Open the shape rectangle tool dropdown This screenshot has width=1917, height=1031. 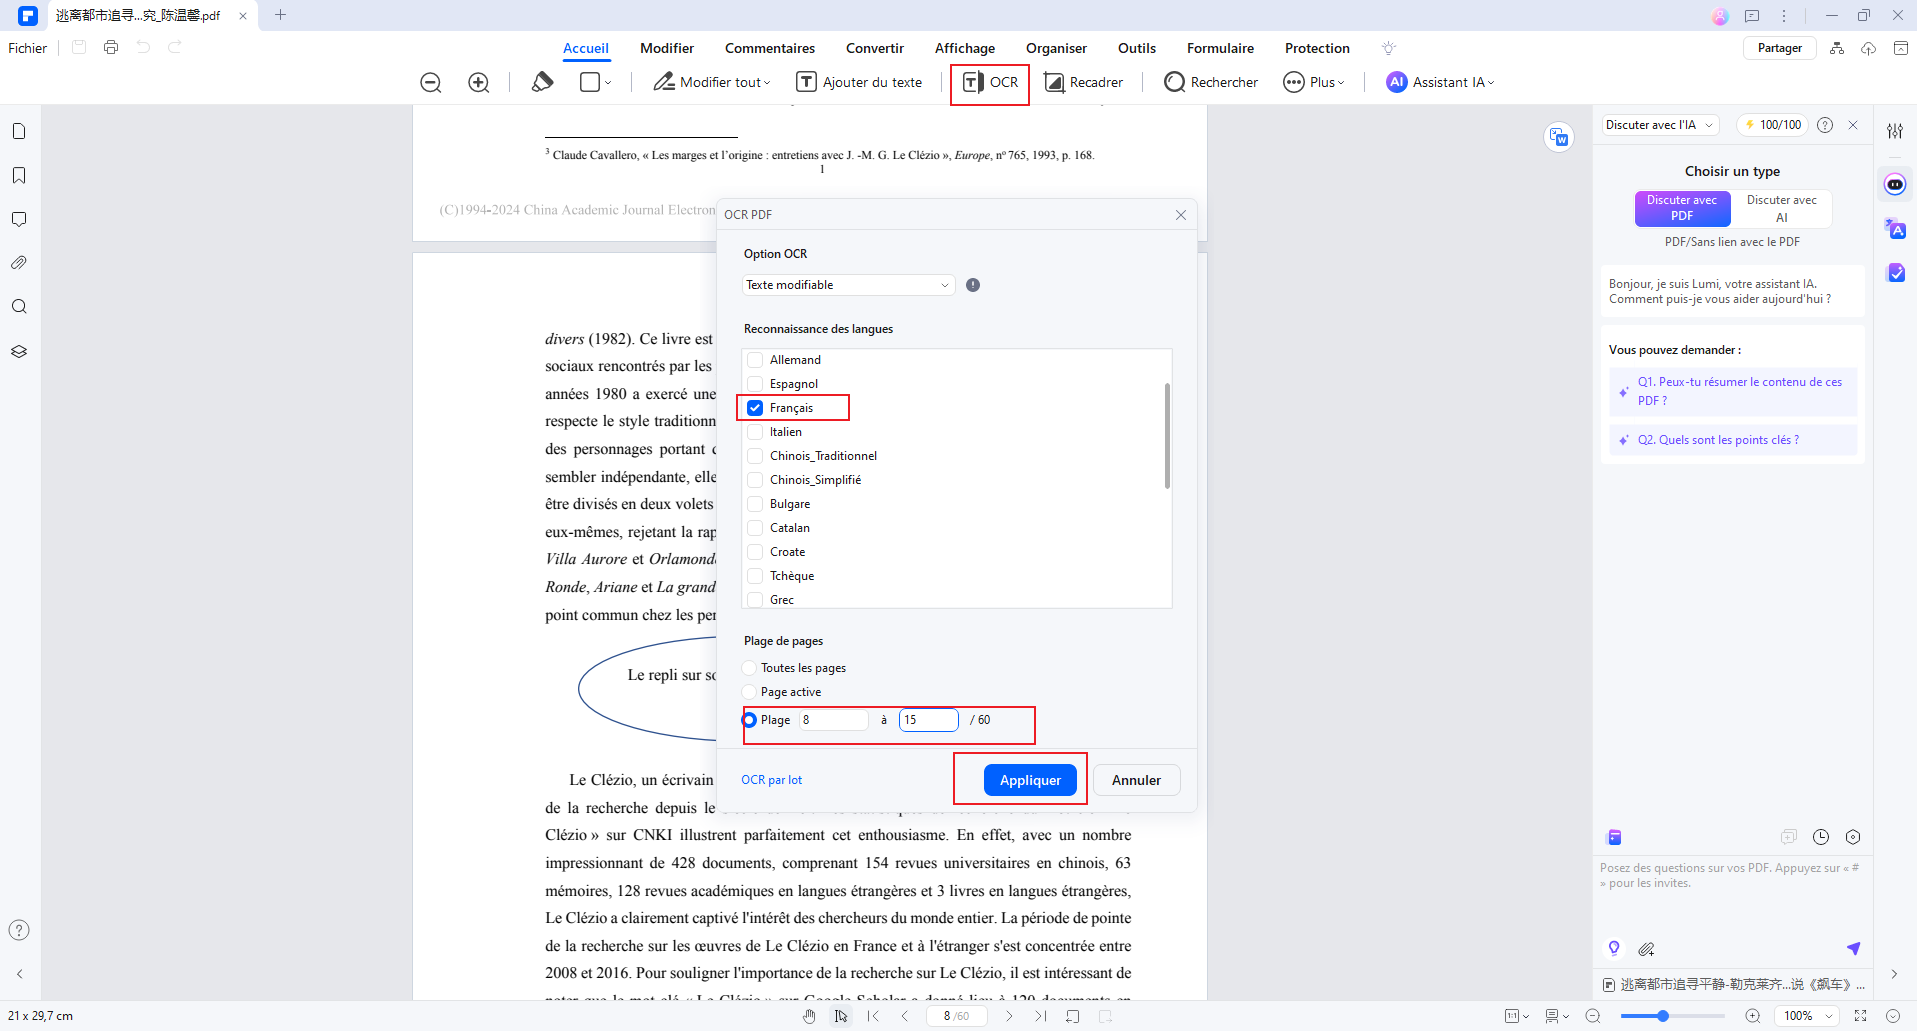click(608, 83)
